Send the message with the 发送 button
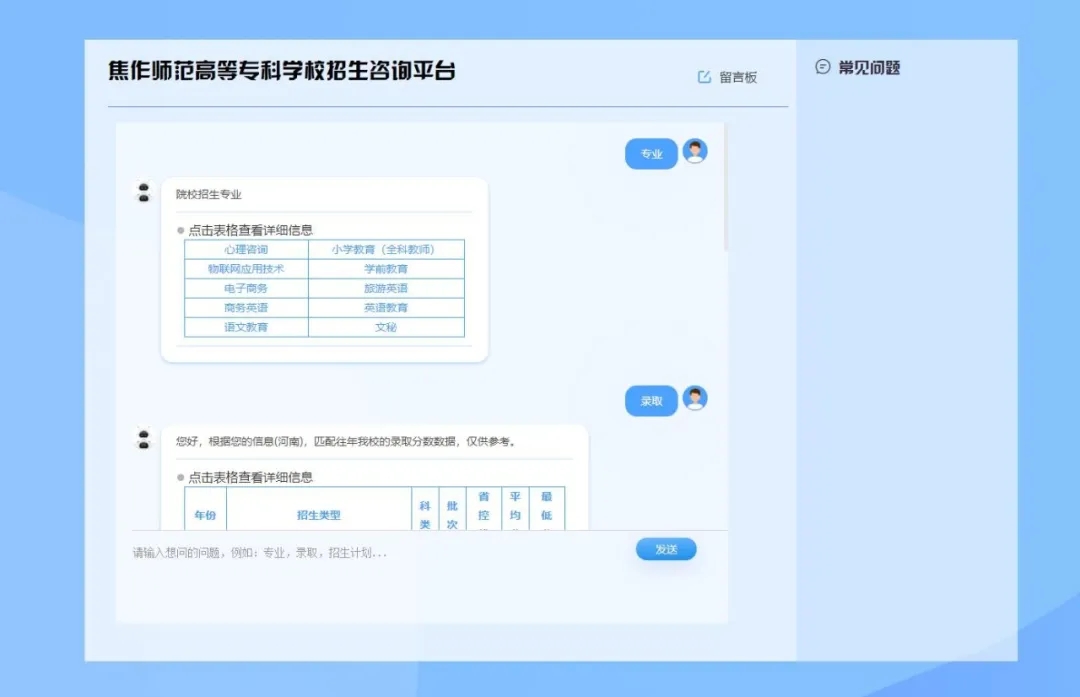This screenshot has height=697, width=1080. point(666,549)
